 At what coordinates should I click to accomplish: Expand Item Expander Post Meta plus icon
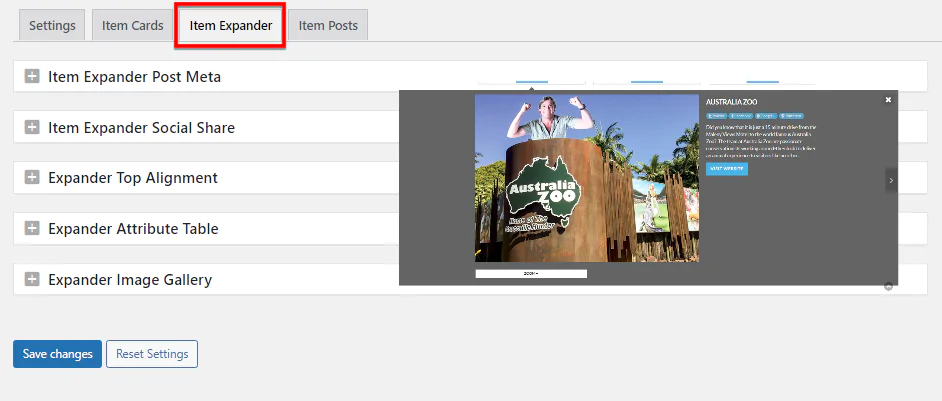pos(32,76)
